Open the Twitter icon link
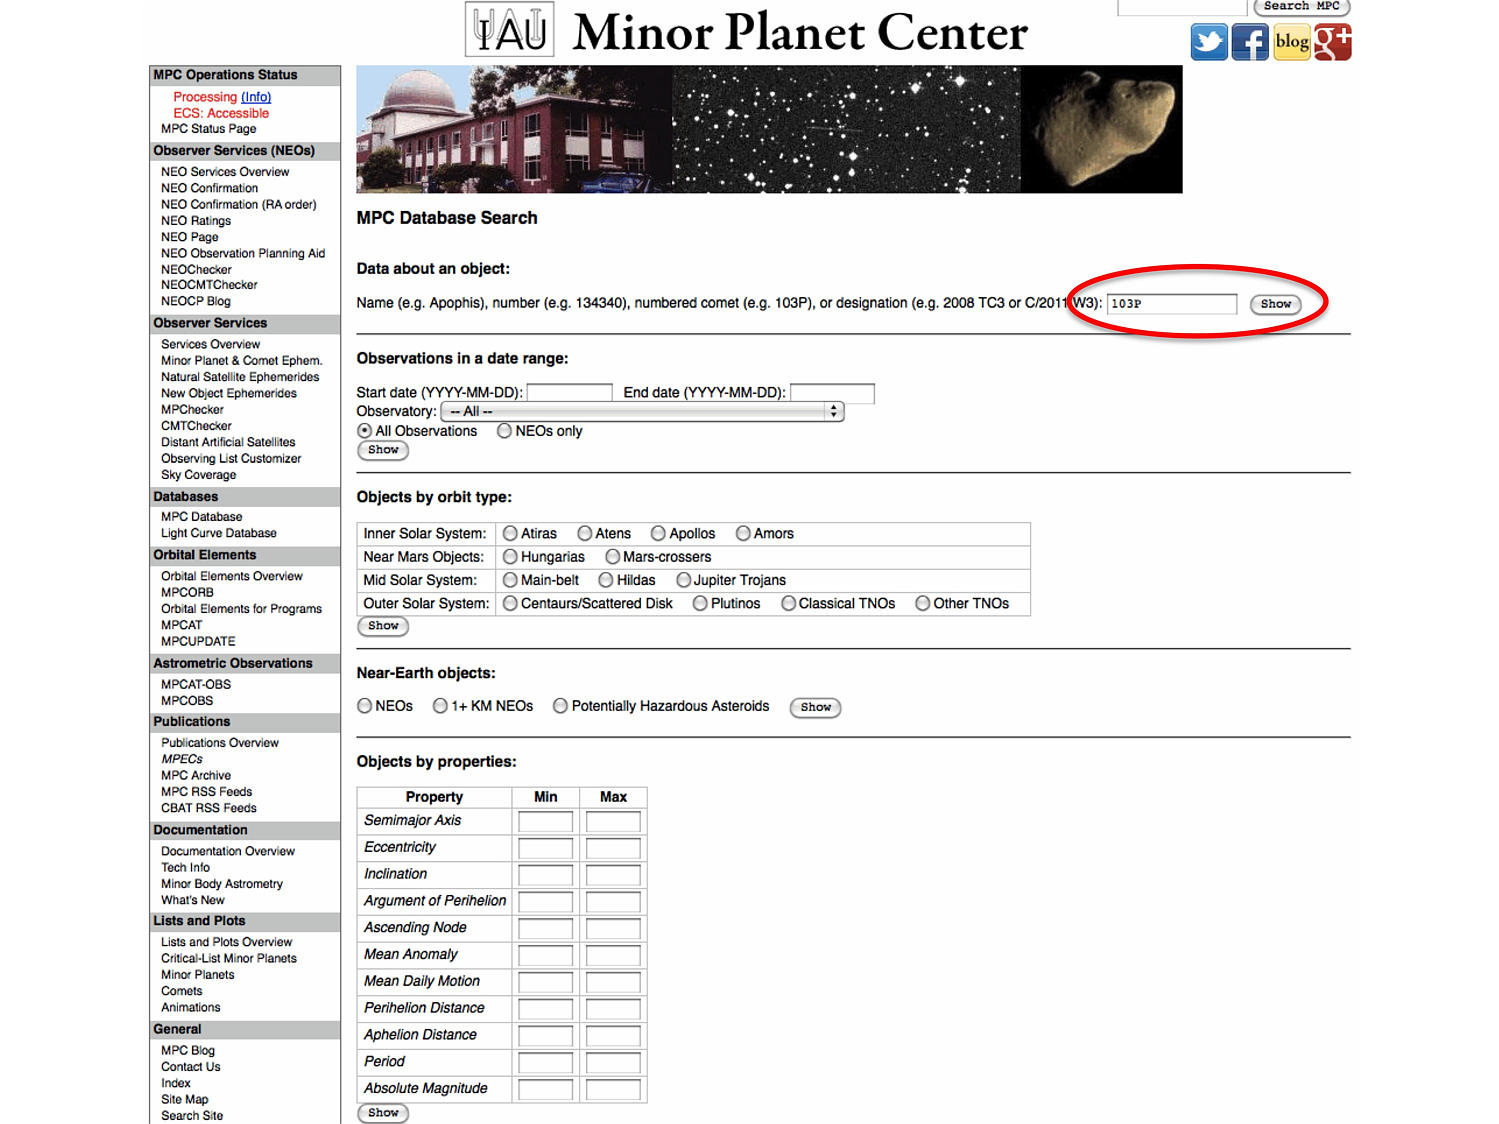This screenshot has width=1499, height=1124. (x=1208, y=42)
